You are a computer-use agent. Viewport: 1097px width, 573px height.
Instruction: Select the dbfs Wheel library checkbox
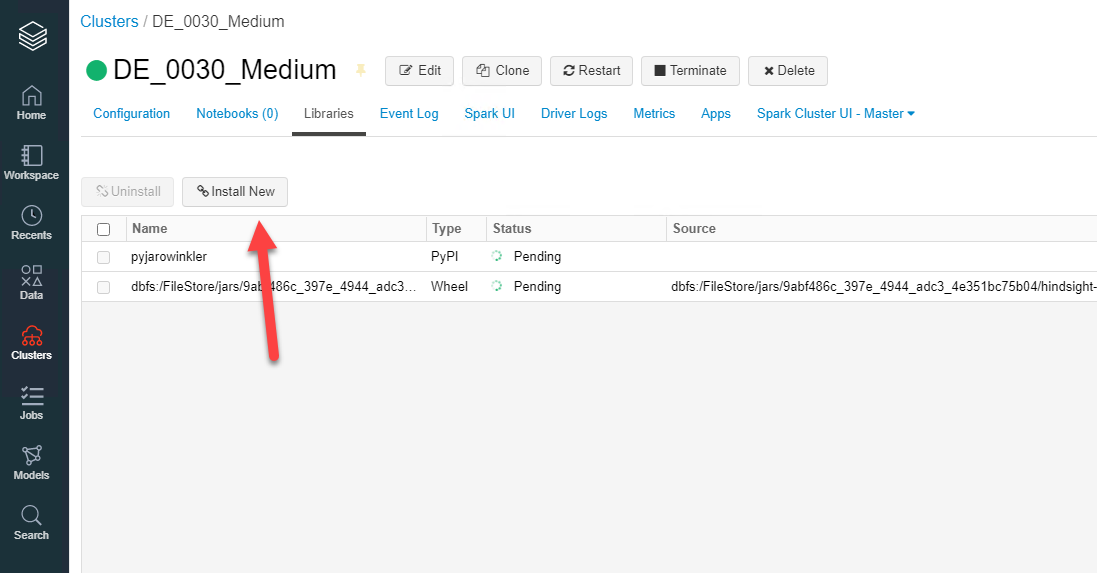(103, 287)
